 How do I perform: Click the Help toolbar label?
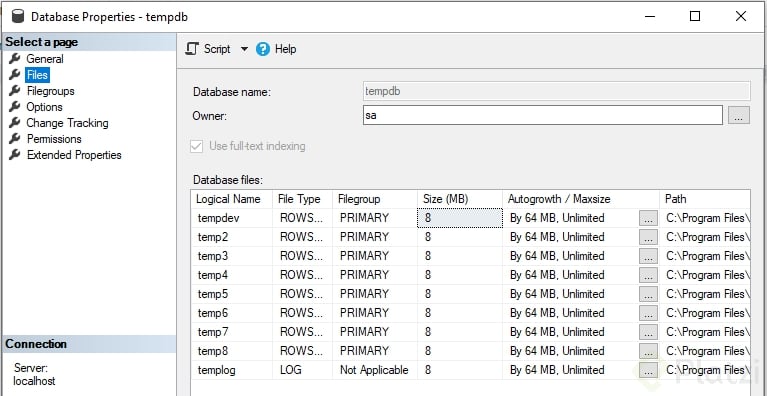click(x=285, y=49)
